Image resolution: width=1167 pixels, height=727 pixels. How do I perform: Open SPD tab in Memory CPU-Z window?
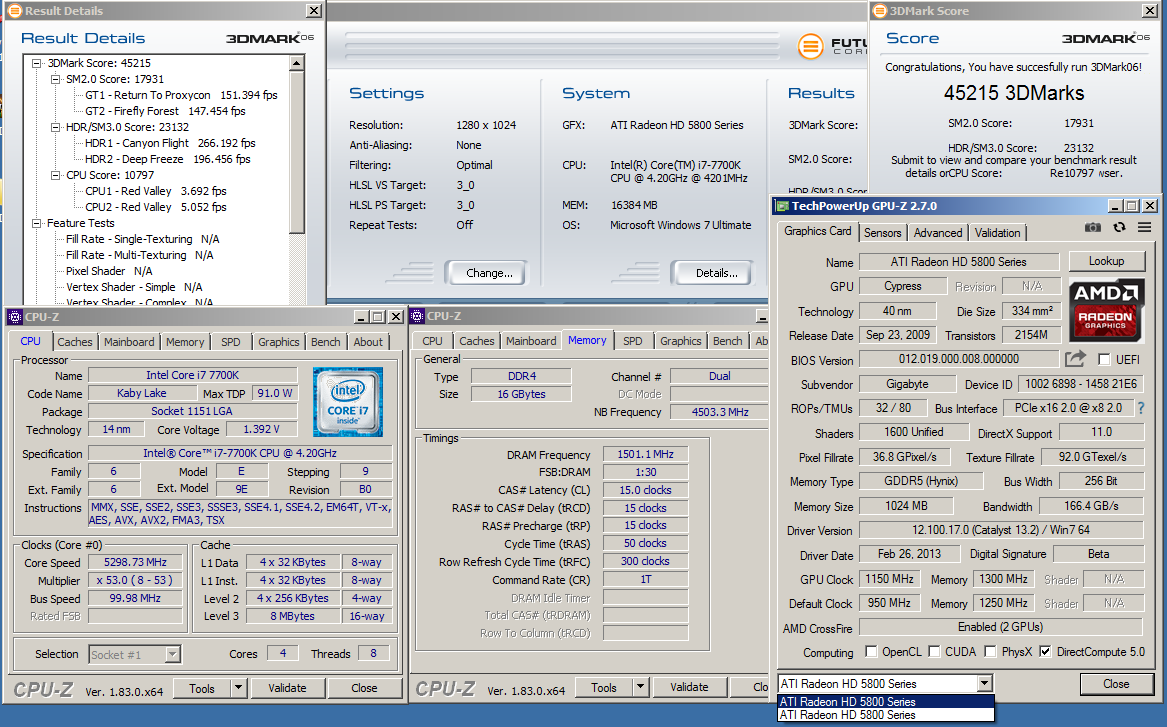click(x=633, y=342)
